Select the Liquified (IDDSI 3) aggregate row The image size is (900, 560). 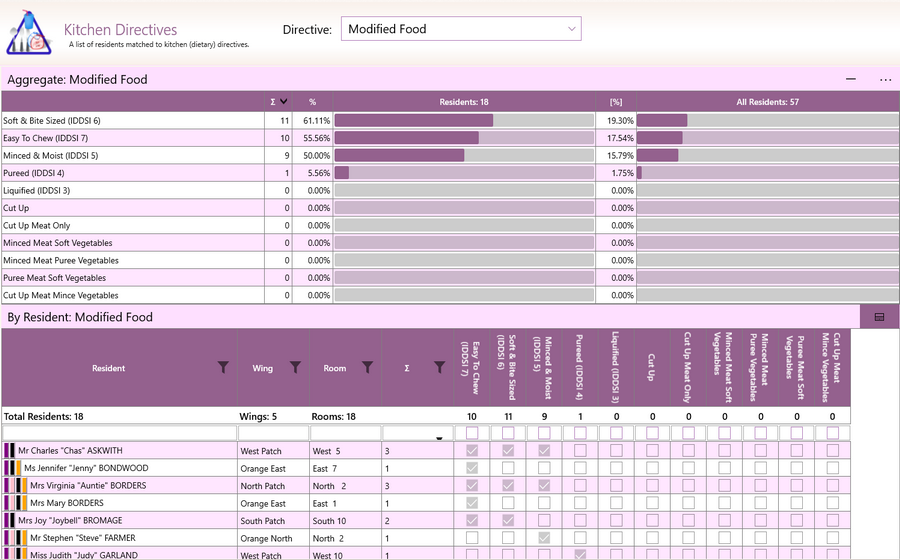pyautogui.click(x=450, y=190)
